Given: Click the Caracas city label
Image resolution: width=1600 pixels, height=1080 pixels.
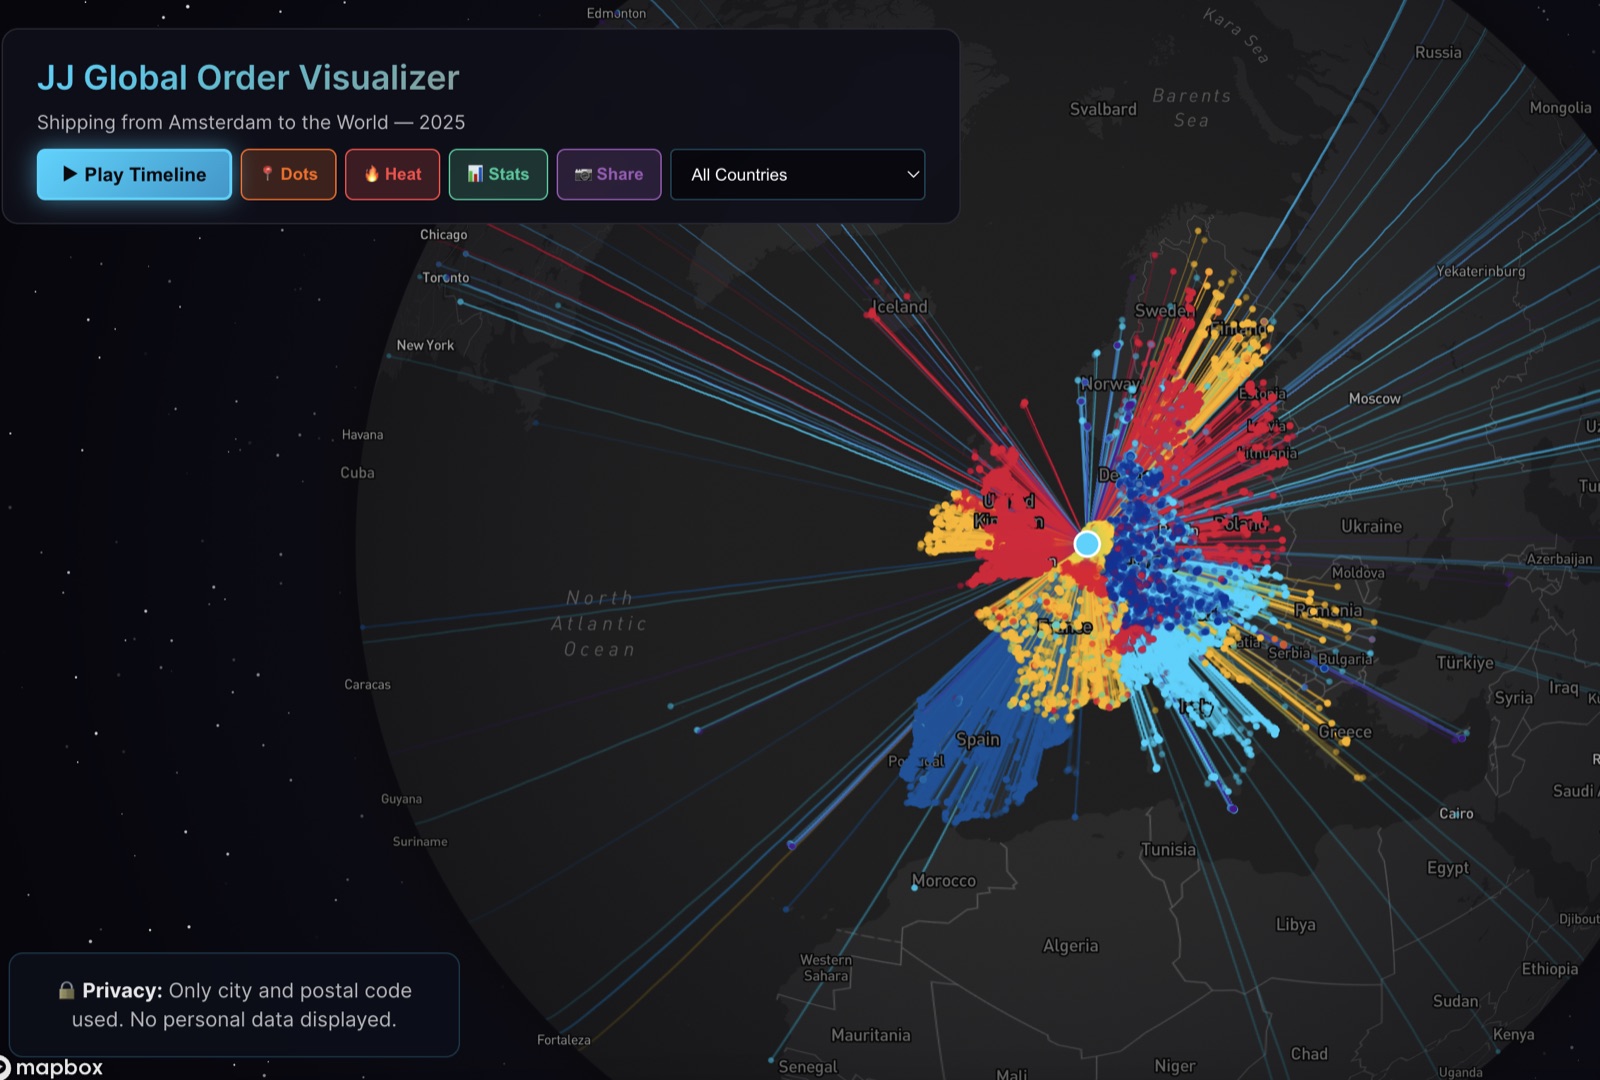Looking at the screenshot, I should pos(368,685).
